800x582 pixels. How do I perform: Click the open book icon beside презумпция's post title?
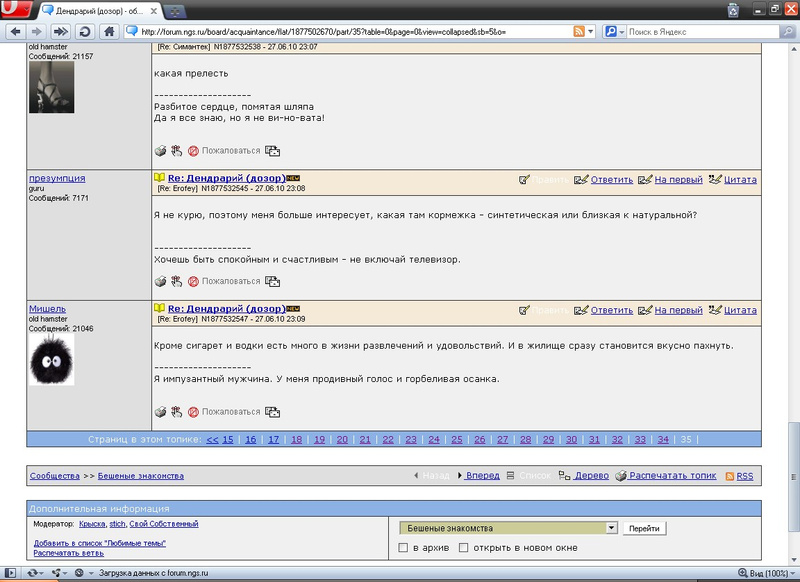click(x=159, y=180)
